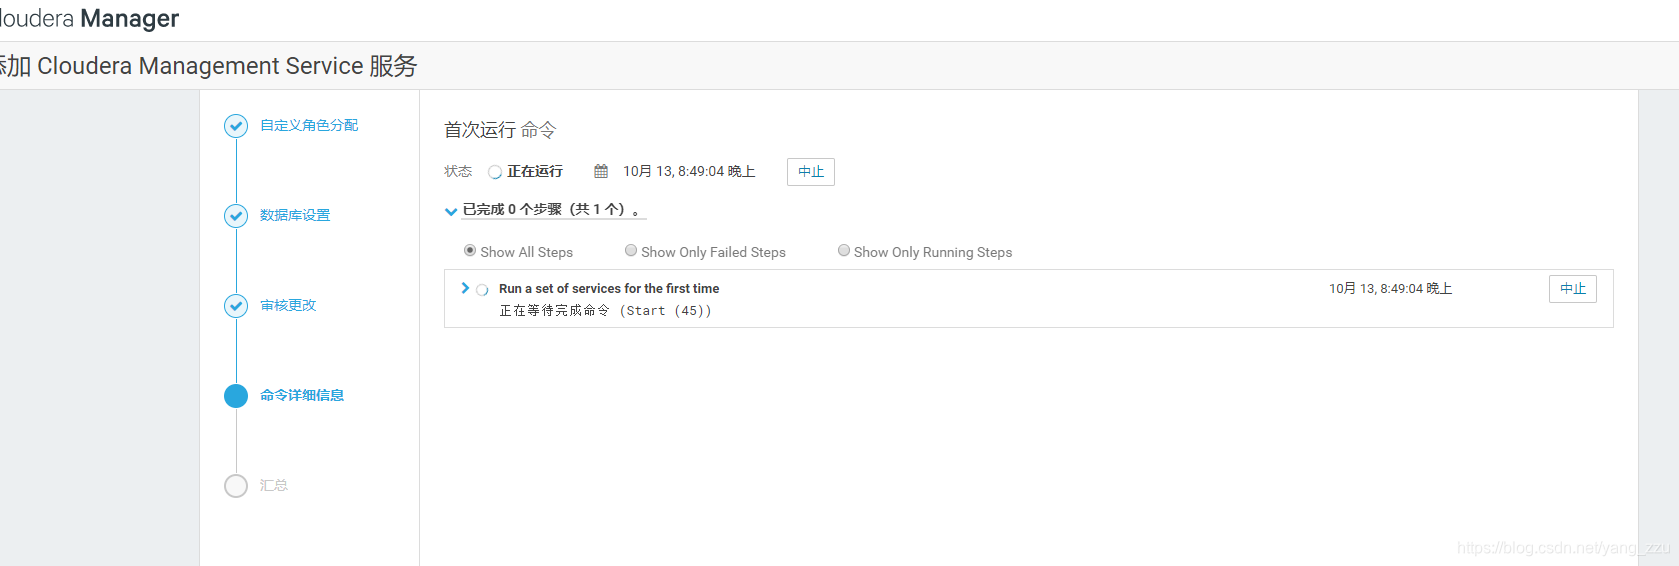1679x566 pixels.
Task: Click the 审核更改 step checkmark circle
Action: point(236,306)
